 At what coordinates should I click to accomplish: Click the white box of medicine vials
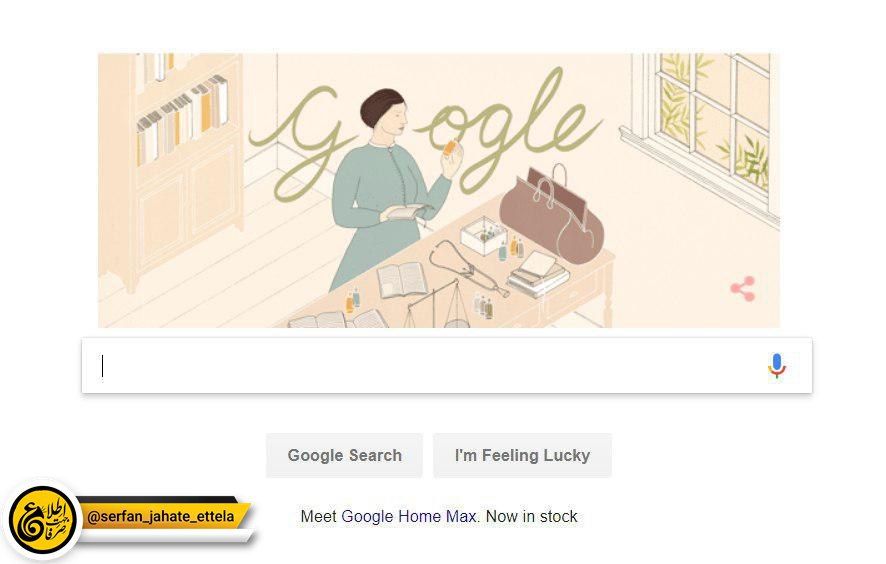[x=483, y=235]
